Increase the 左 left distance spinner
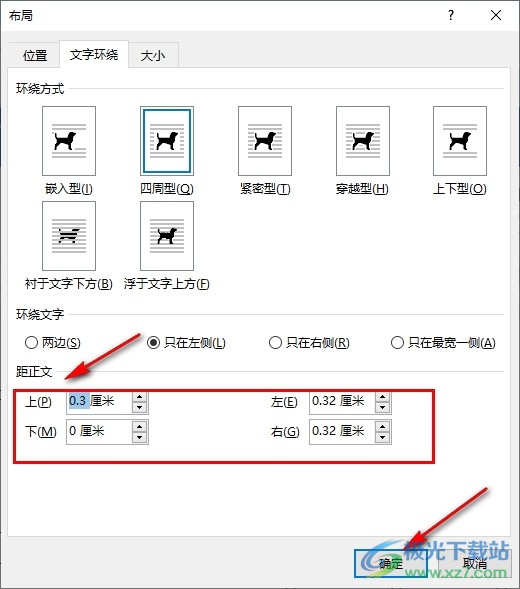Viewport: 520px width, 589px height. point(382,397)
